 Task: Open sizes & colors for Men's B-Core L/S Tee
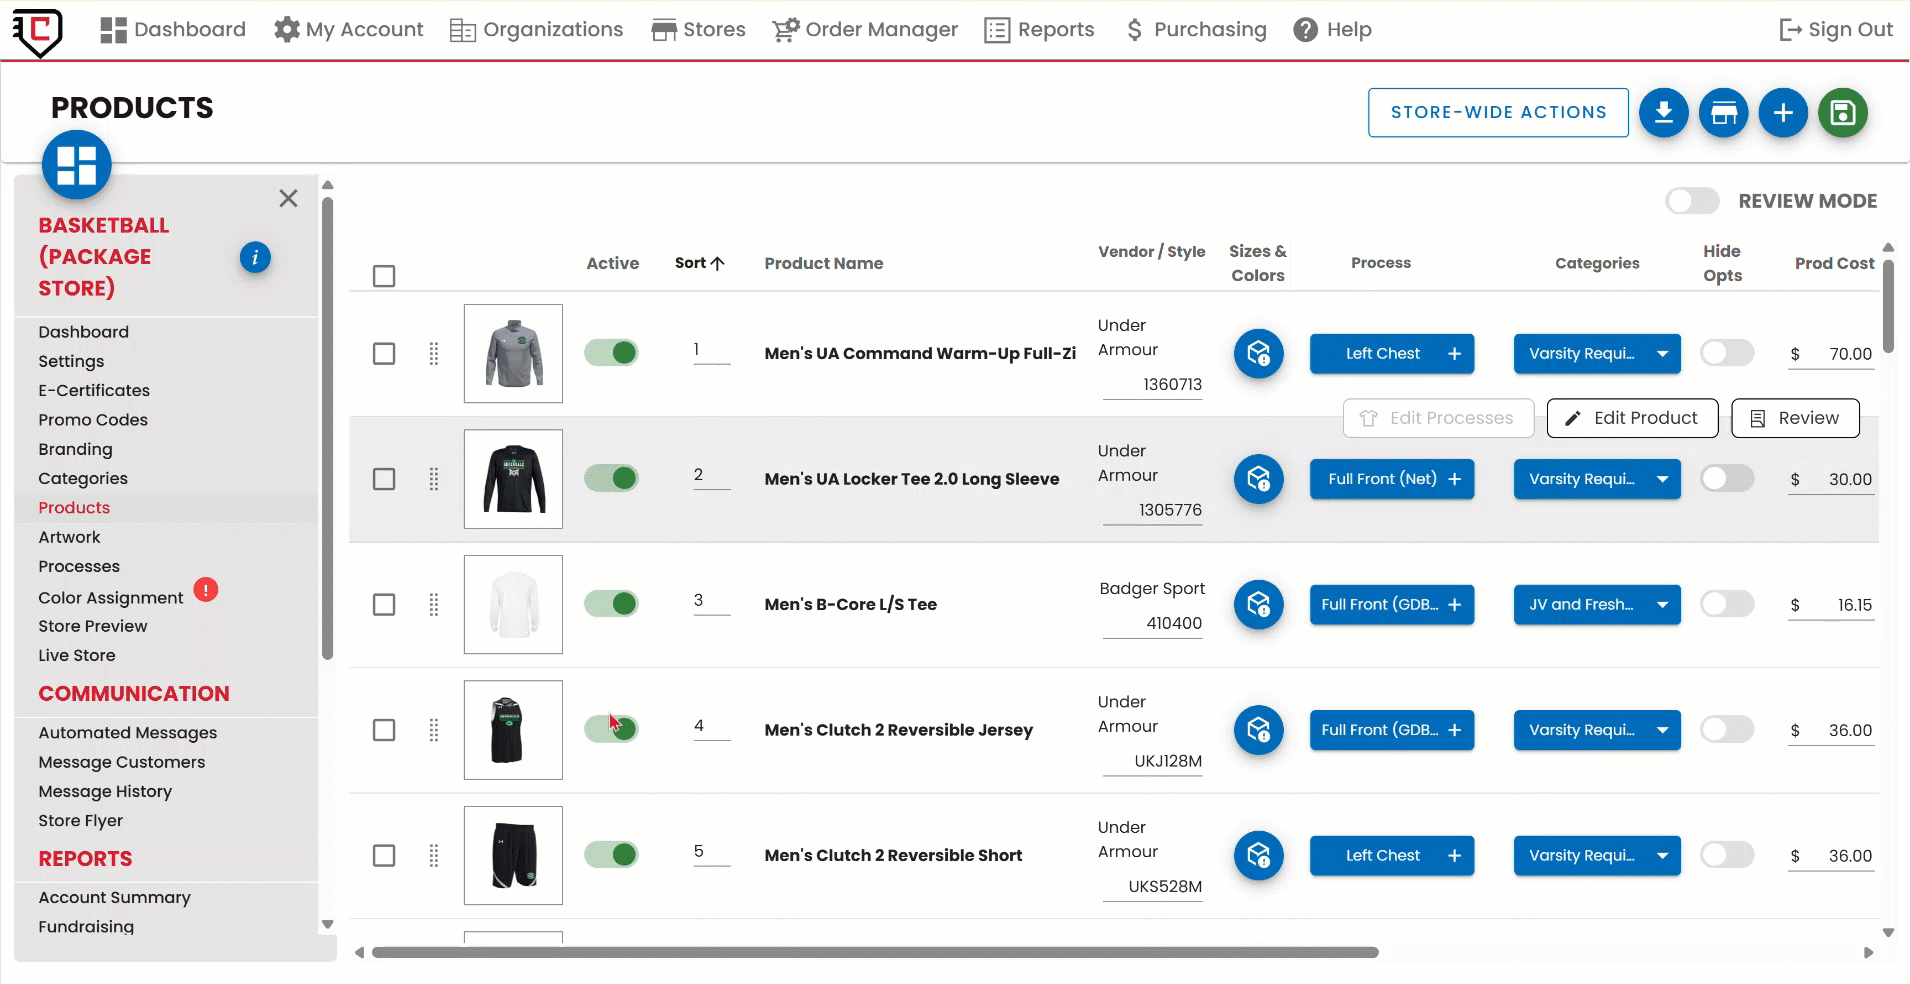[1258, 605]
